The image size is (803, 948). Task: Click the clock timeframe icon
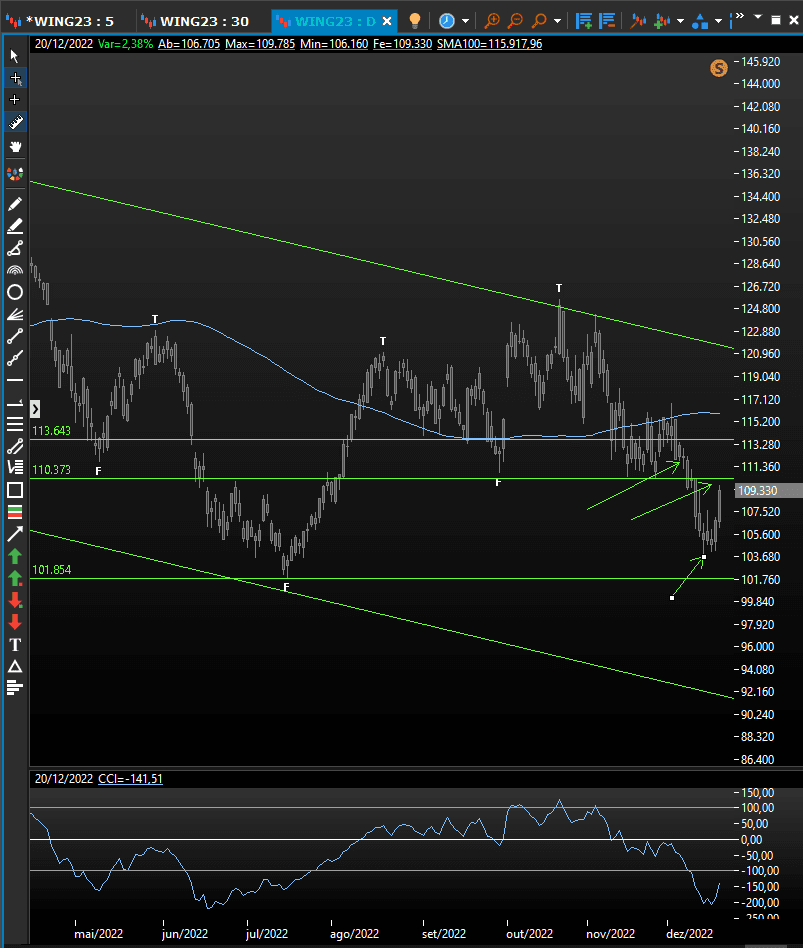[447, 21]
